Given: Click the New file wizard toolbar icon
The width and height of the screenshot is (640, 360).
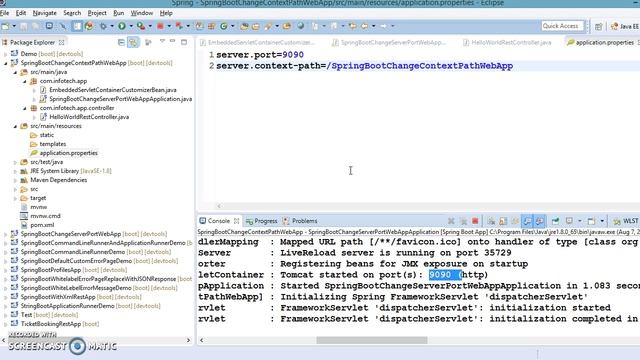Looking at the screenshot, I should (5, 26).
